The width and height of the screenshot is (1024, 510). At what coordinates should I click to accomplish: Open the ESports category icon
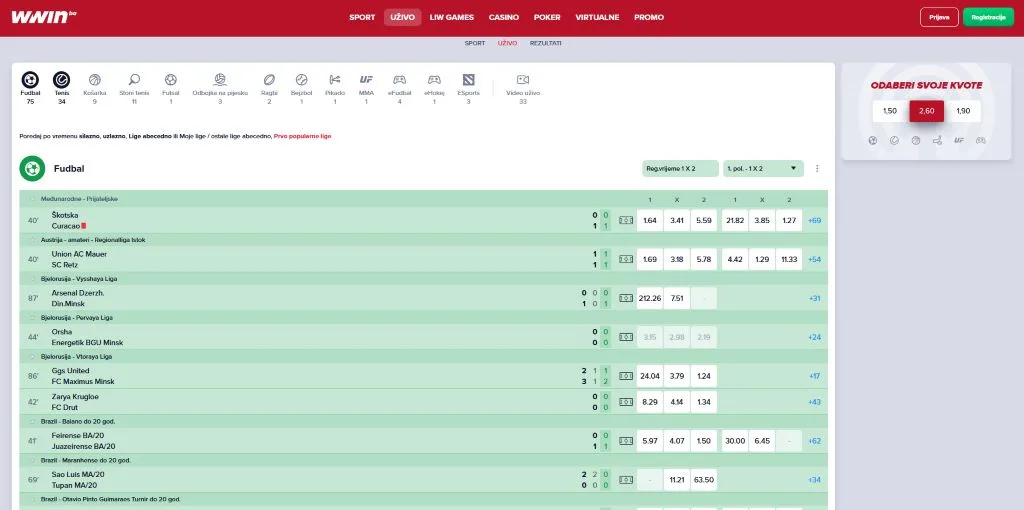[x=468, y=80]
